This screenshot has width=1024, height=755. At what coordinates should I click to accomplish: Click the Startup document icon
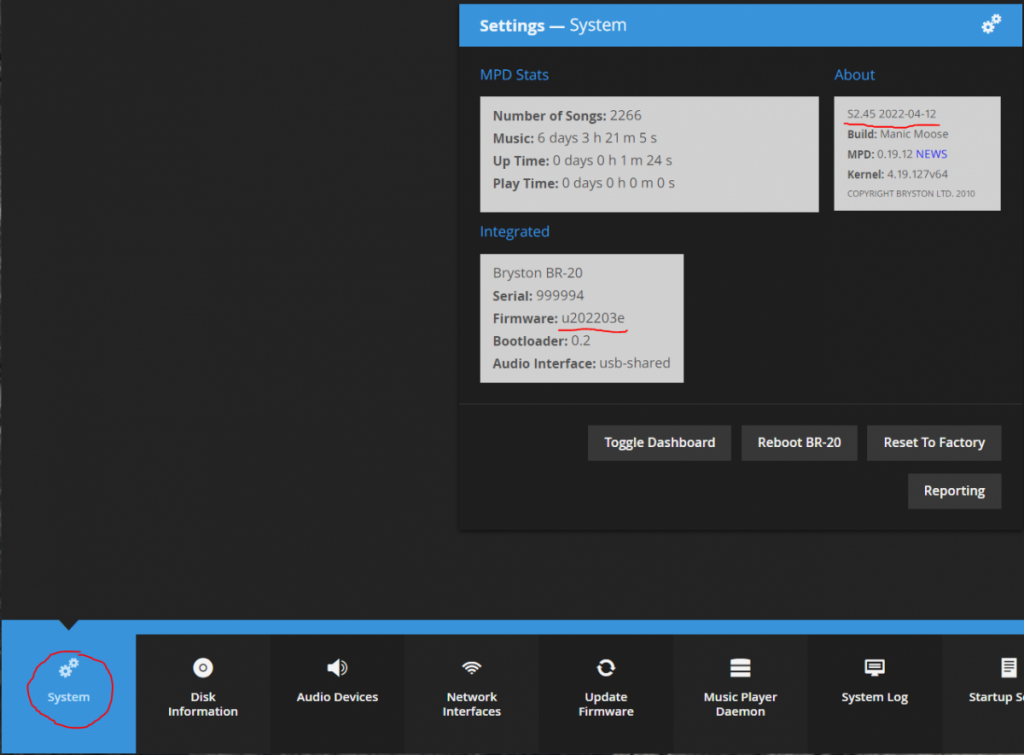(1009, 667)
